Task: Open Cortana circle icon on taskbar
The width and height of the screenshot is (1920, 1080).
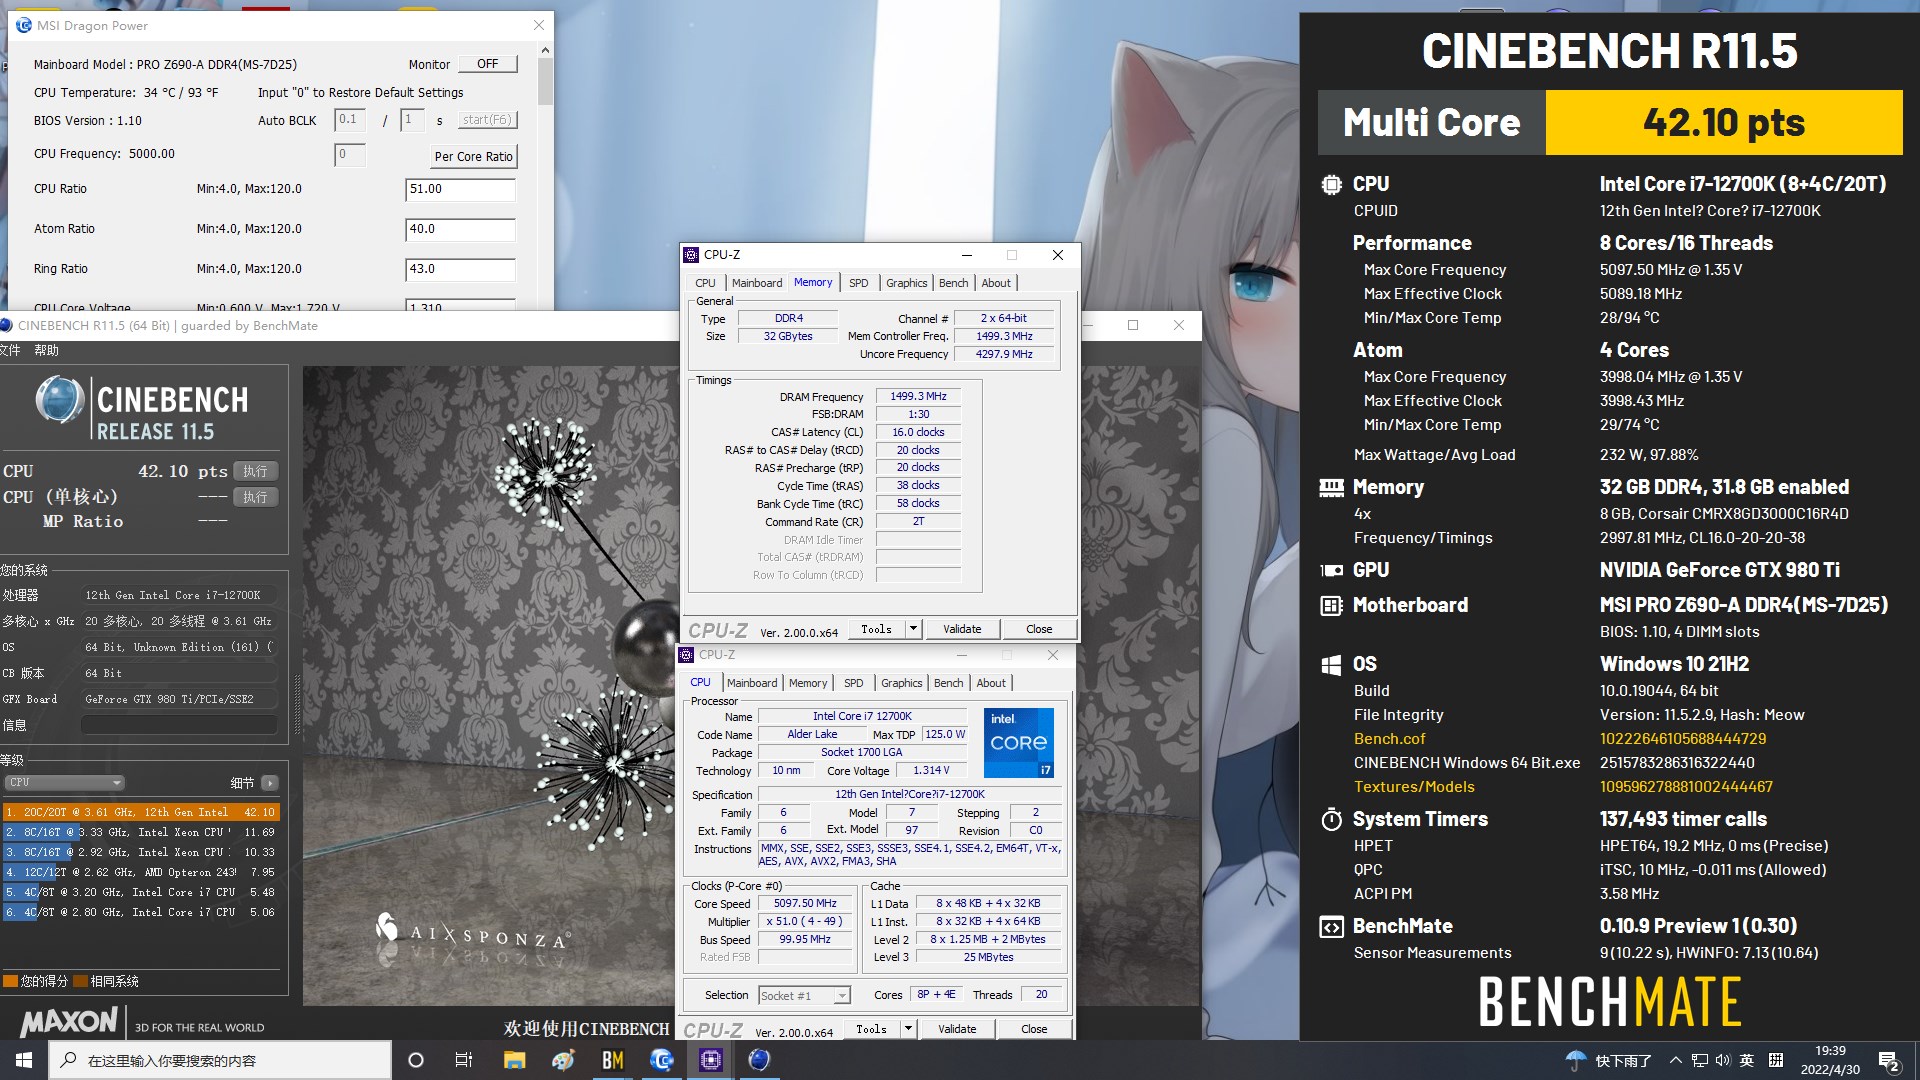Action: 416,1060
